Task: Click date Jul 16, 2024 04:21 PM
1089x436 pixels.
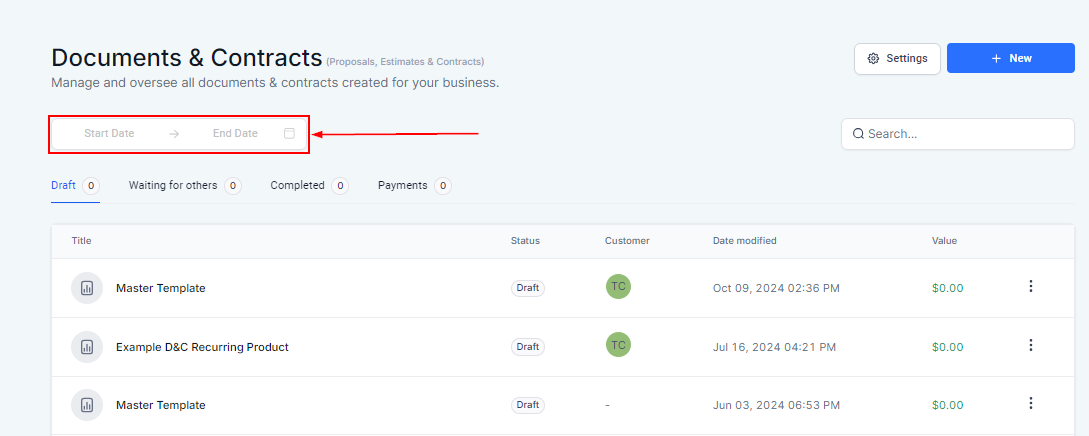Action: (x=774, y=347)
